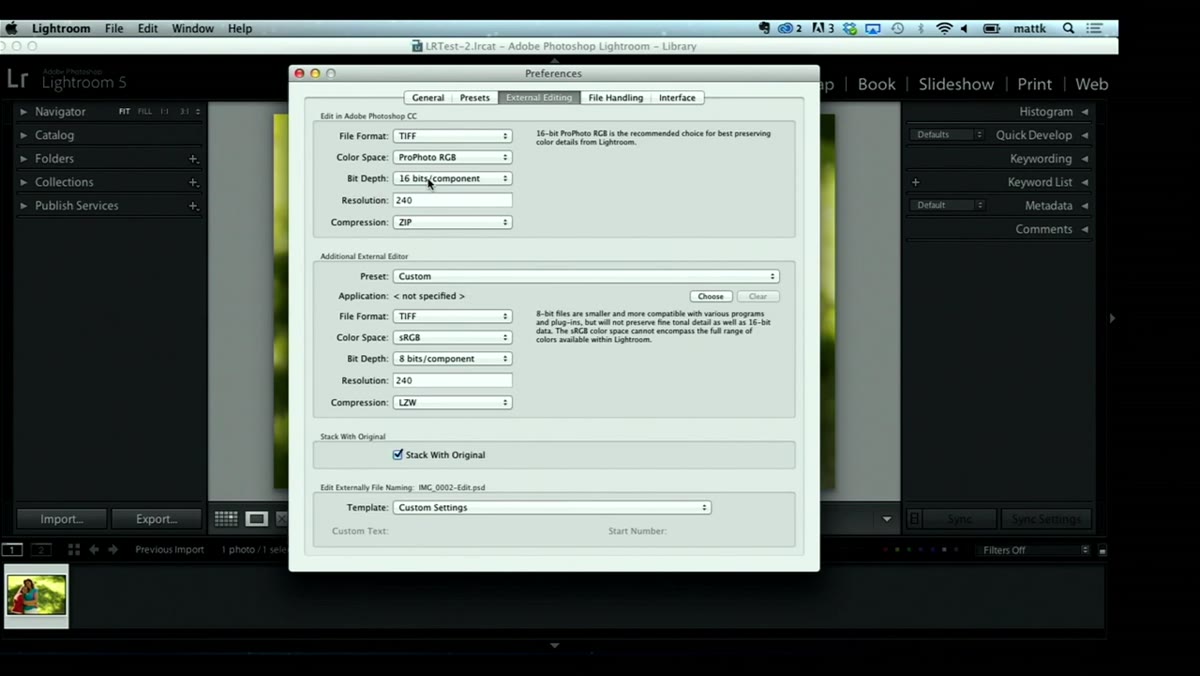Click the Choose application button
The height and width of the screenshot is (676, 1200).
point(711,297)
